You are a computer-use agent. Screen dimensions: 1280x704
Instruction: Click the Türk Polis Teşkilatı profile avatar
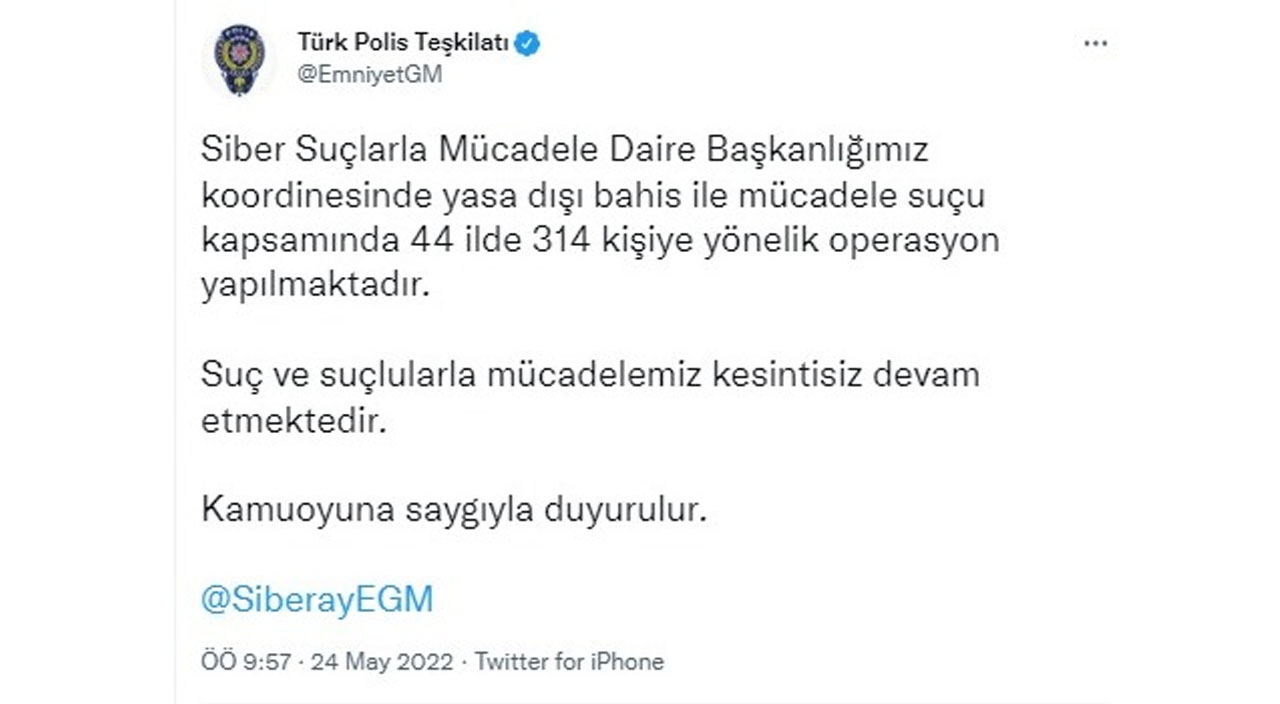240,60
